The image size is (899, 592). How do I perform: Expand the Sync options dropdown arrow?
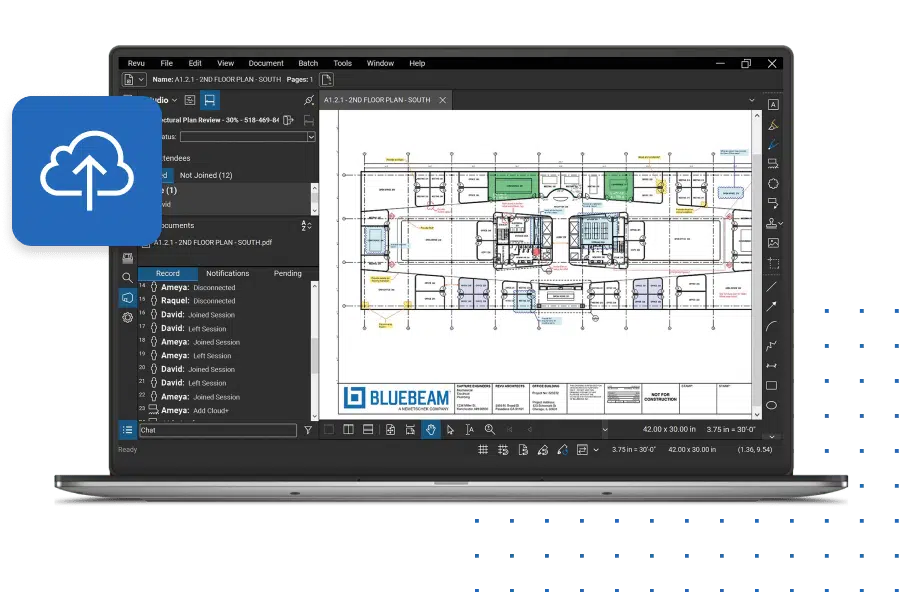[x=596, y=450]
